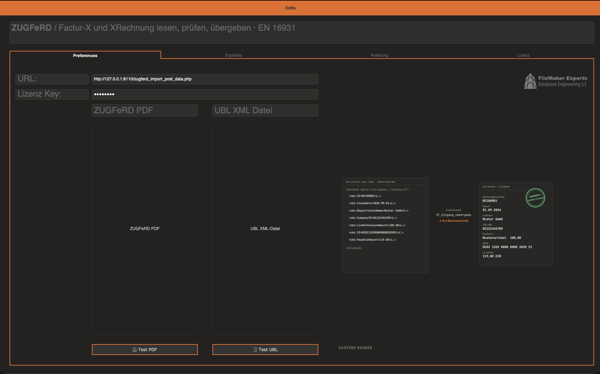Click the 'Lizenz Key:' field label
The image size is (600, 374).
[52, 94]
